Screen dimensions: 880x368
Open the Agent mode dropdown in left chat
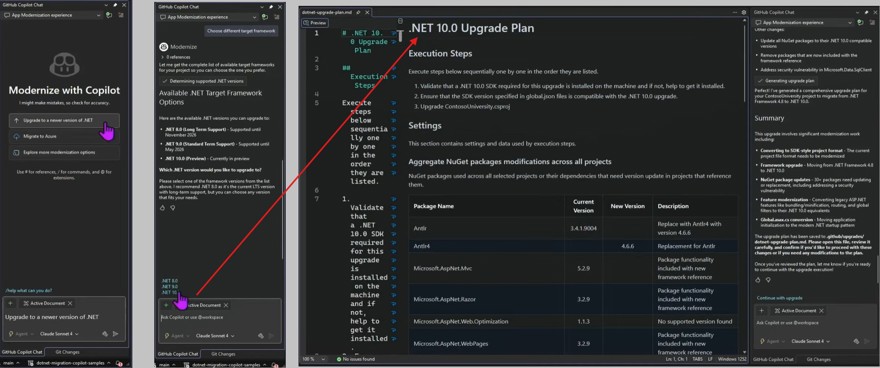coord(22,333)
